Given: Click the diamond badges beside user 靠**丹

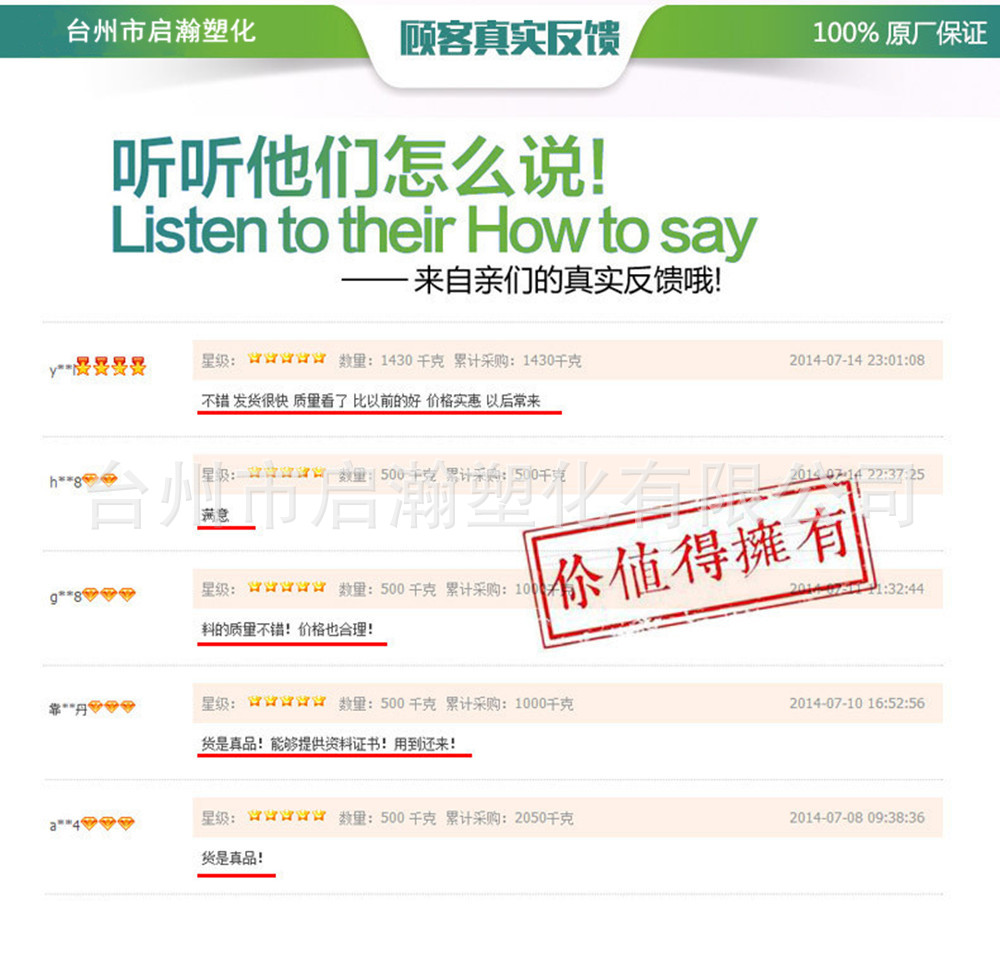Looking at the screenshot, I should point(112,707).
